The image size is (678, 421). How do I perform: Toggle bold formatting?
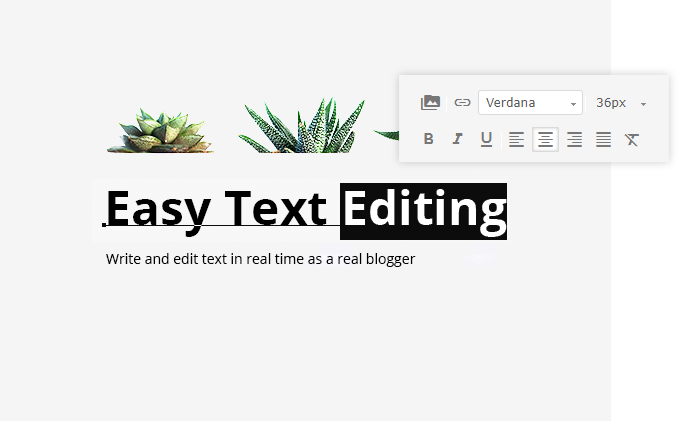(429, 139)
